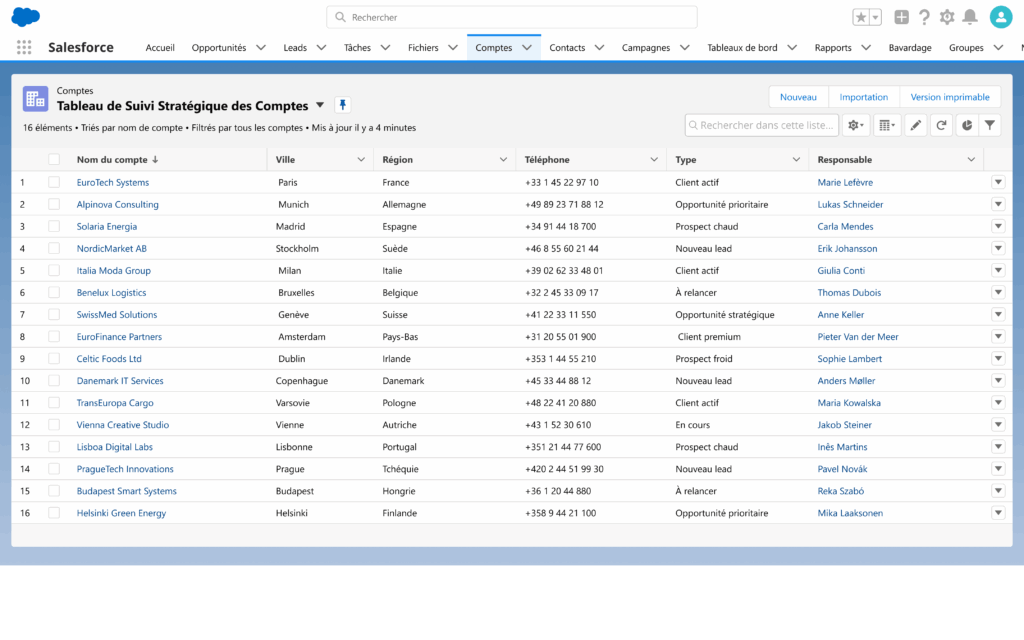Open row actions for Solaria Energia
Screen dimensions: 1024x640
click(x=998, y=227)
